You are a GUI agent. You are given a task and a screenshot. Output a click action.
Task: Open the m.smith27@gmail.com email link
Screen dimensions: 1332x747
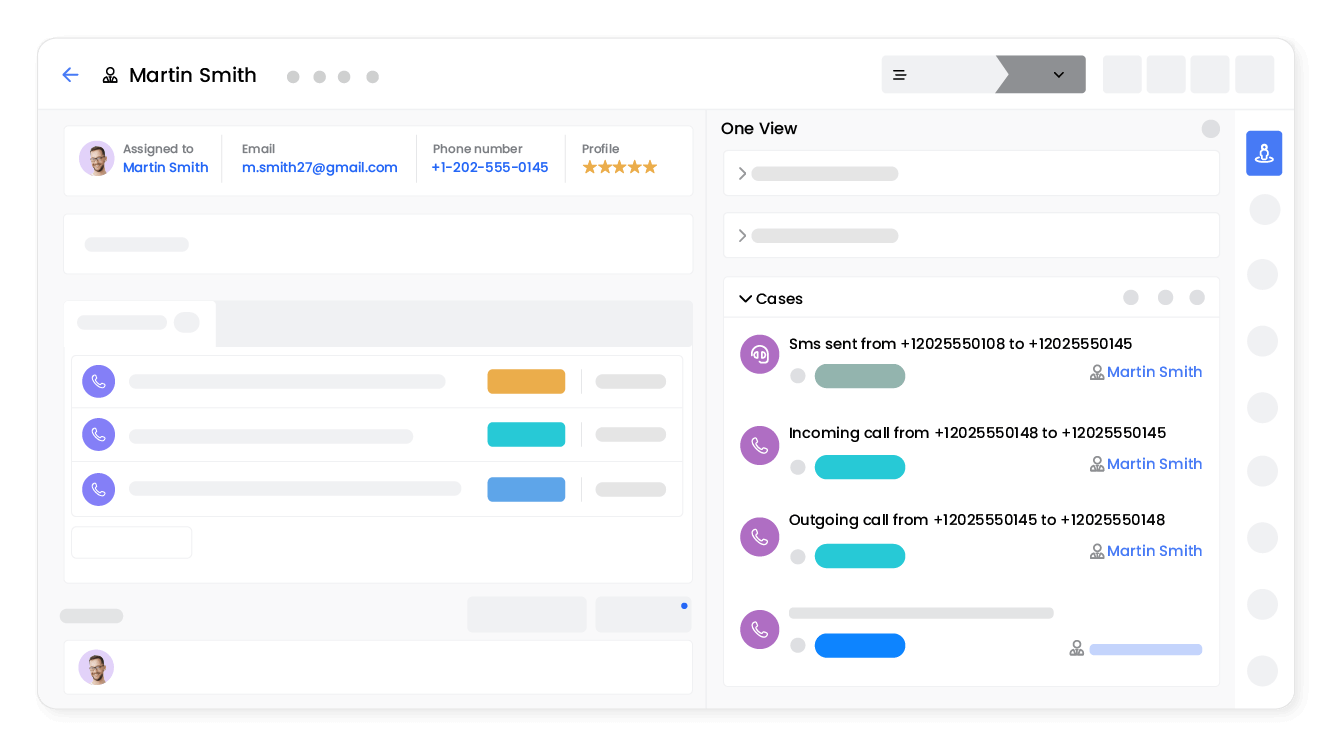coord(319,168)
